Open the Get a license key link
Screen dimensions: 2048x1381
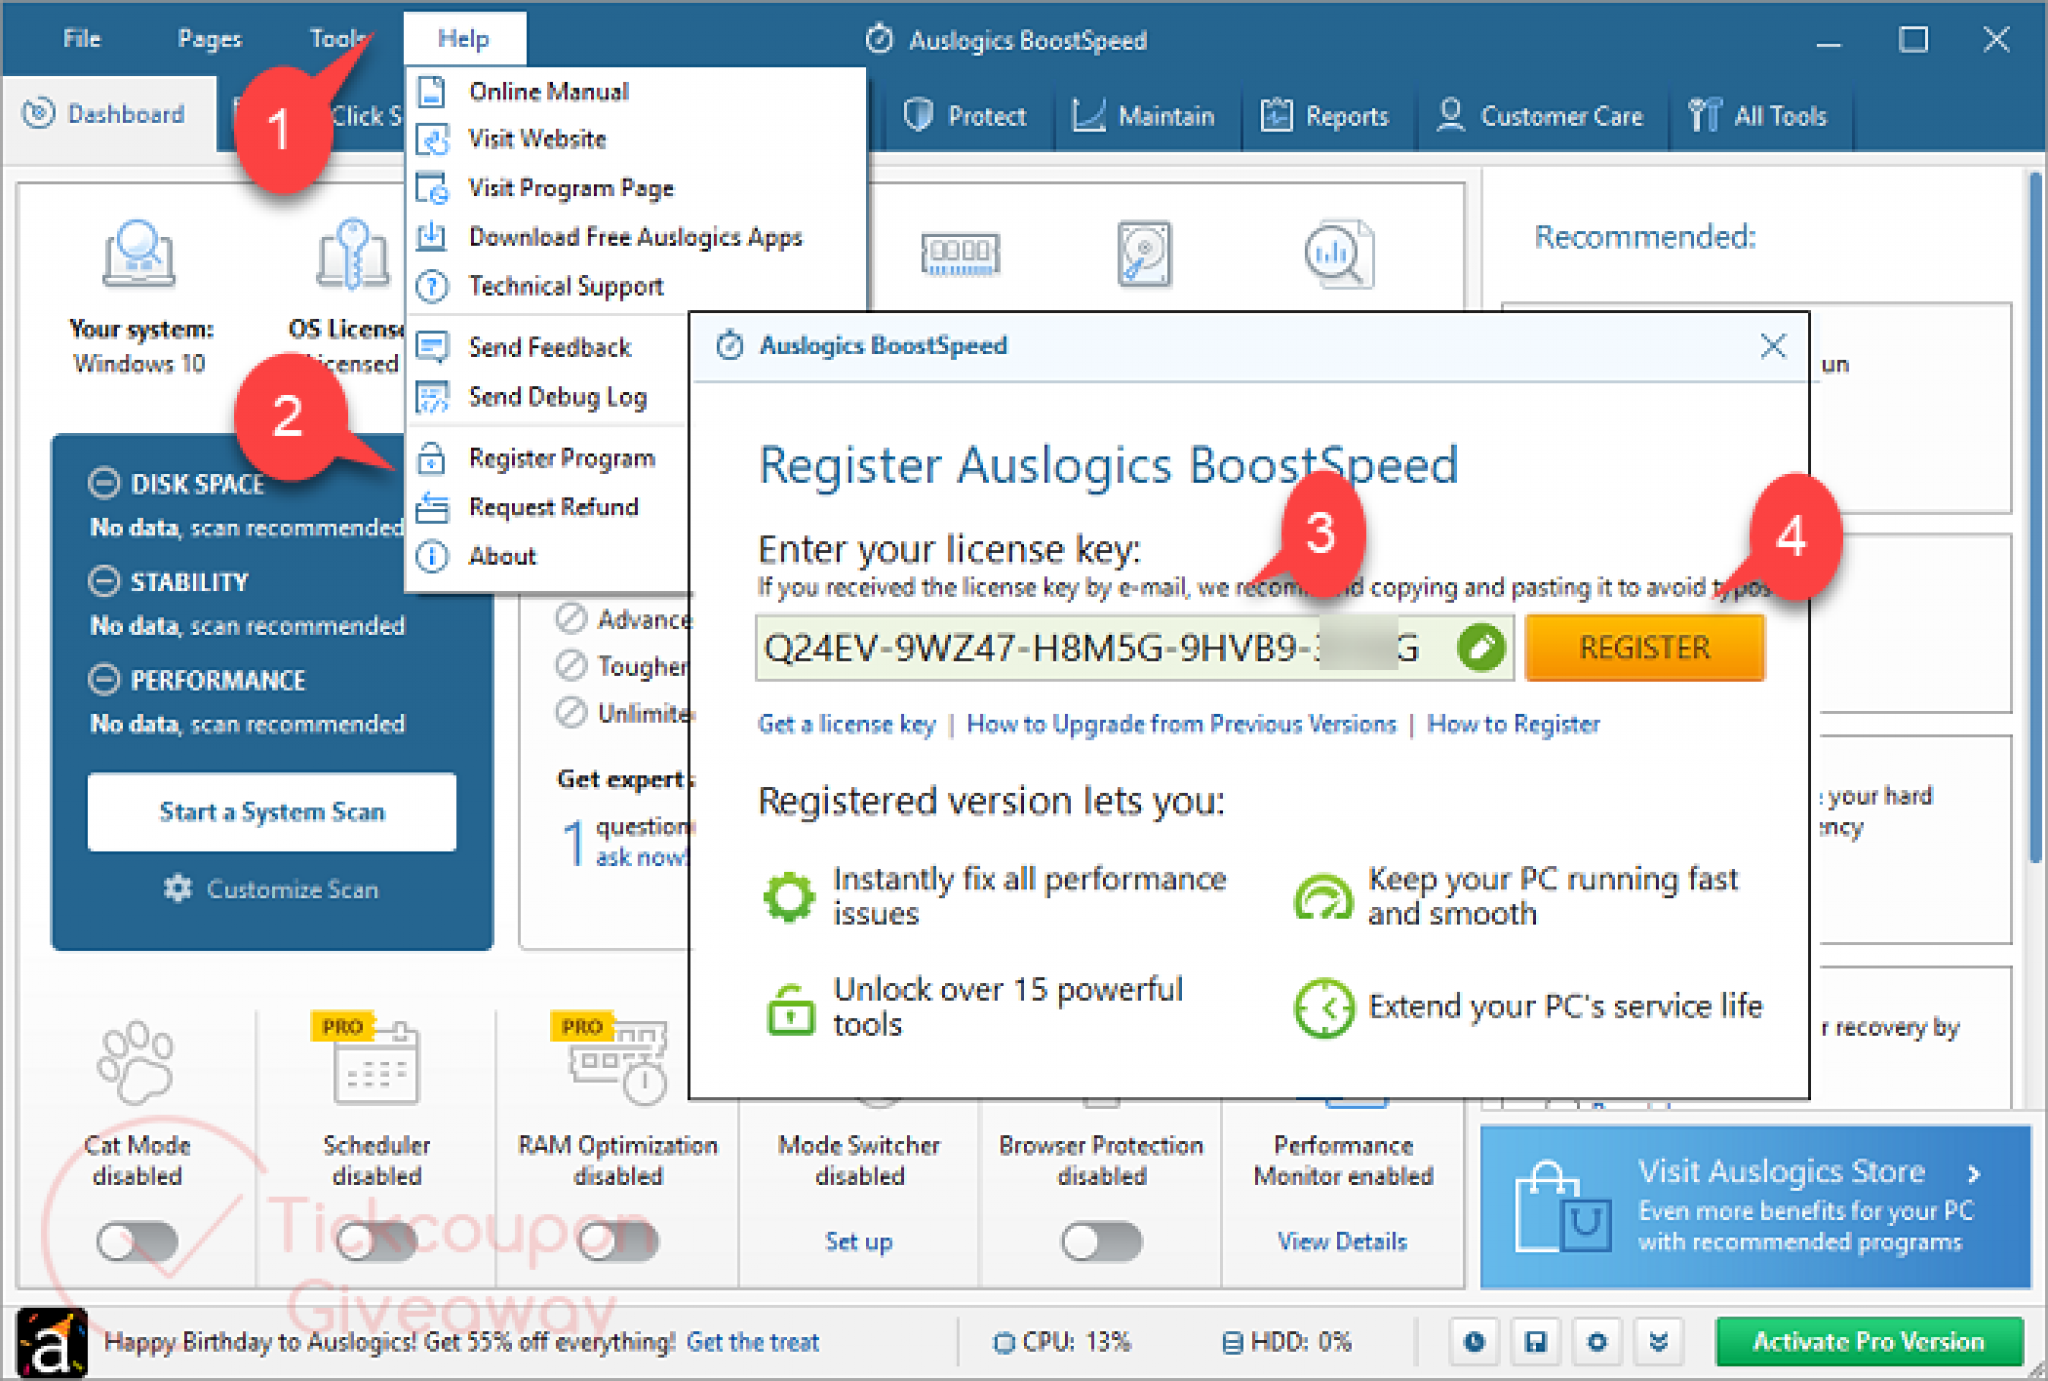(846, 724)
